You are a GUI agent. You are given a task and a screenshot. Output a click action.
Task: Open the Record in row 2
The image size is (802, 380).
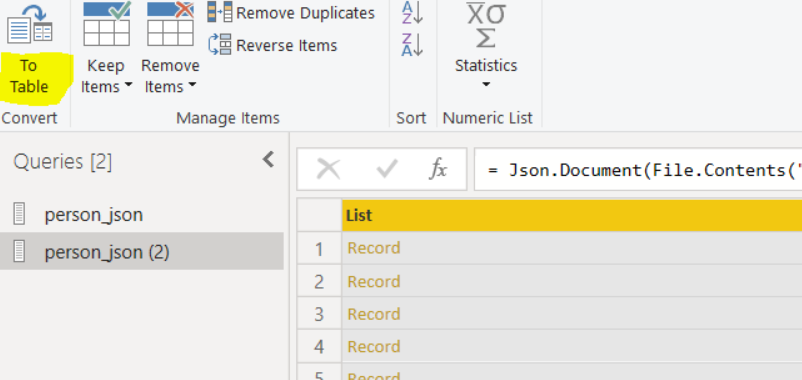pyautogui.click(x=374, y=281)
